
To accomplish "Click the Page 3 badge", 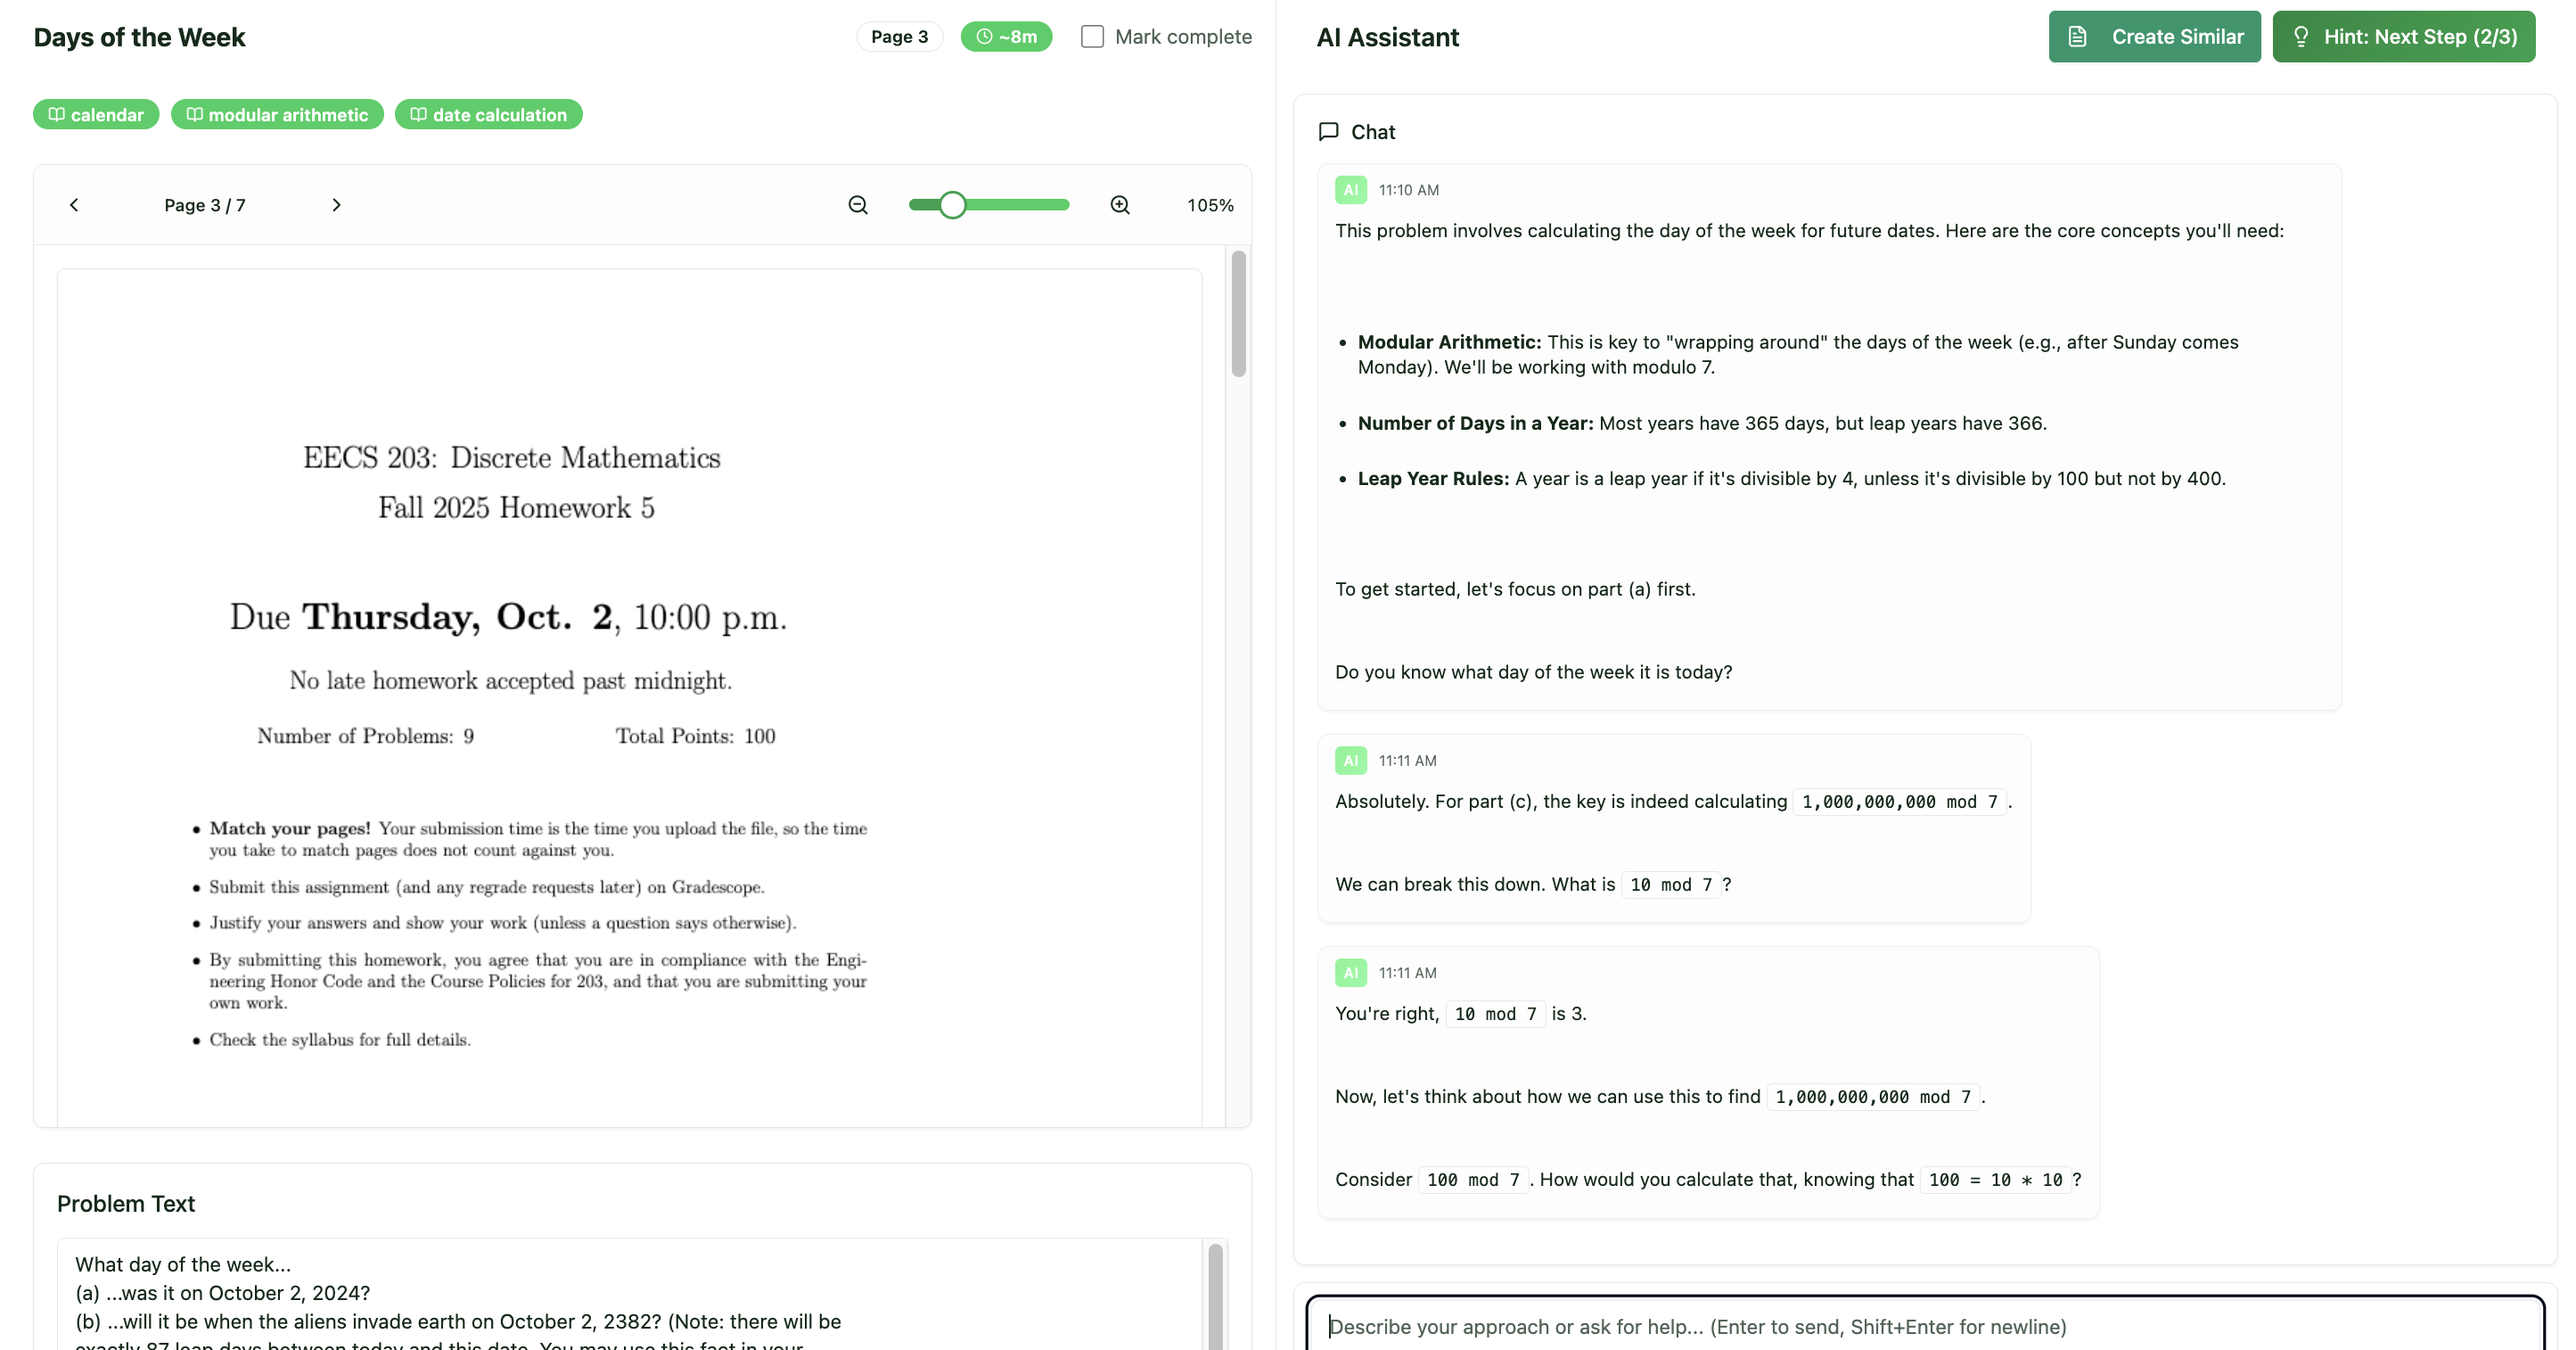I will tap(899, 37).
